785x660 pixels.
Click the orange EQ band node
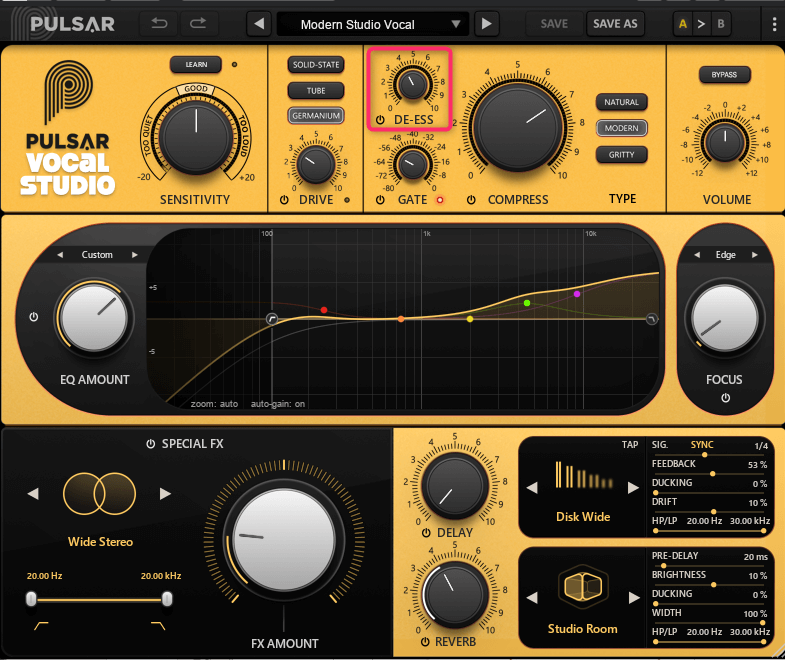401,319
